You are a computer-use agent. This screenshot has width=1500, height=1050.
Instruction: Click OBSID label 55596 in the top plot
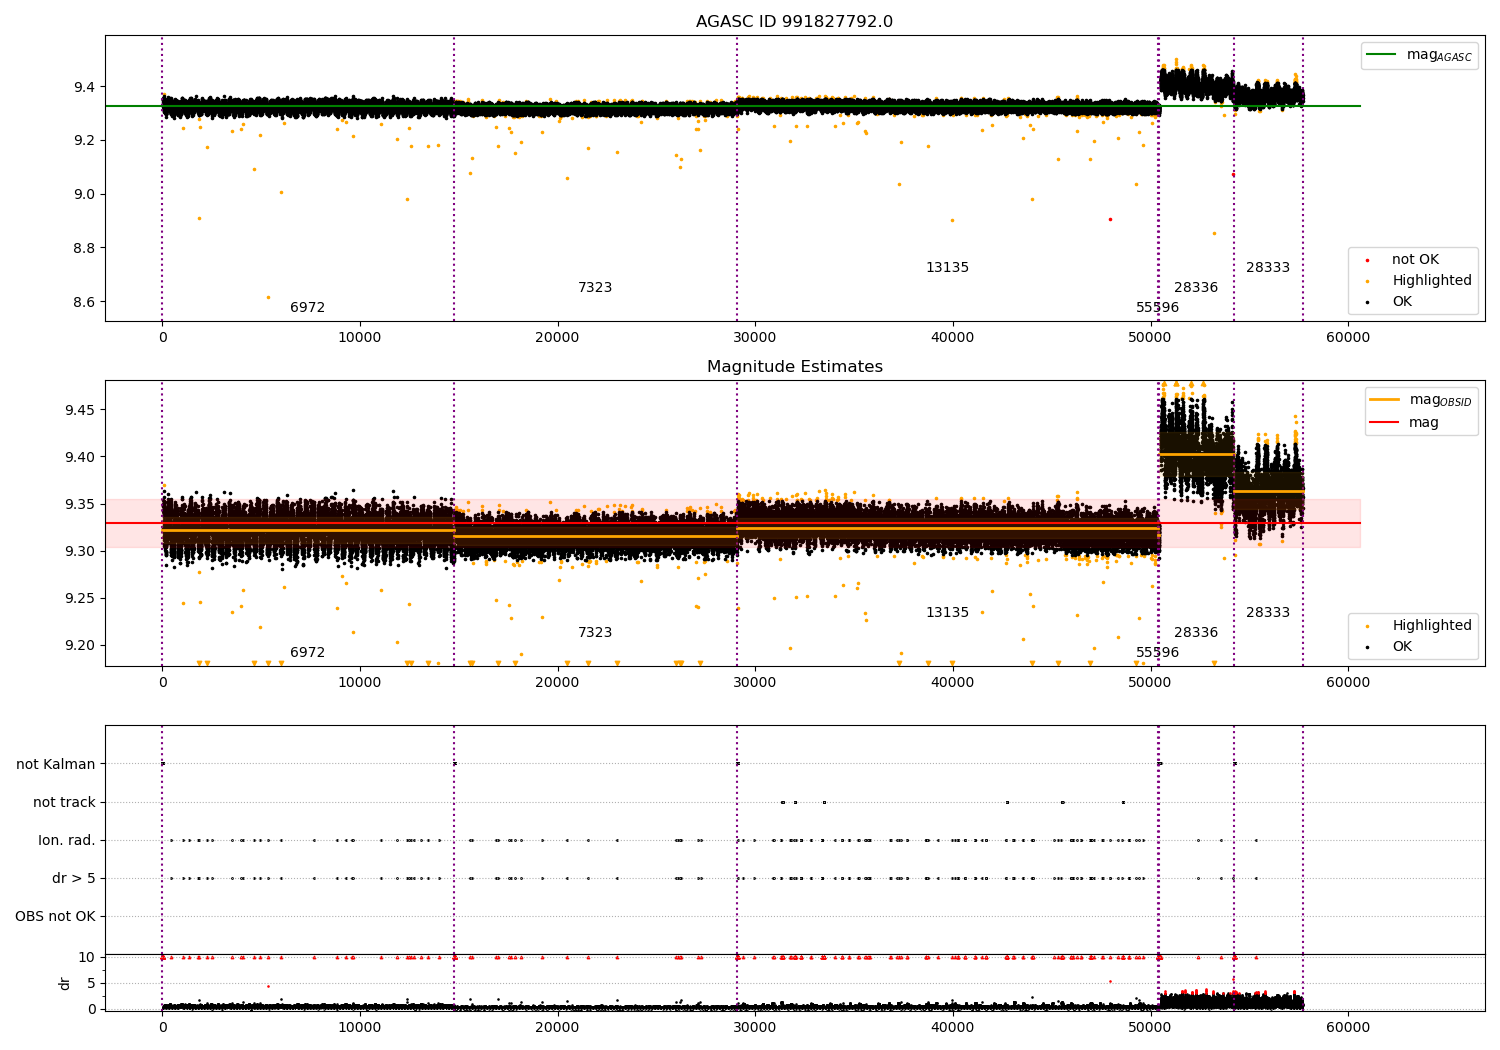pyautogui.click(x=1157, y=308)
